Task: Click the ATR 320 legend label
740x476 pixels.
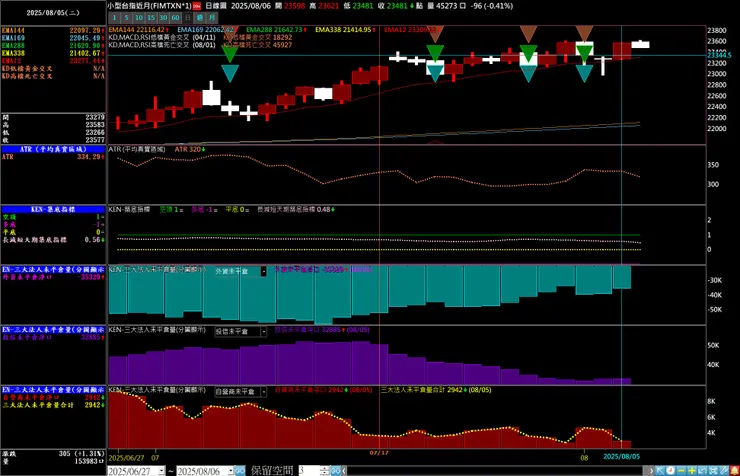Action: coord(190,149)
